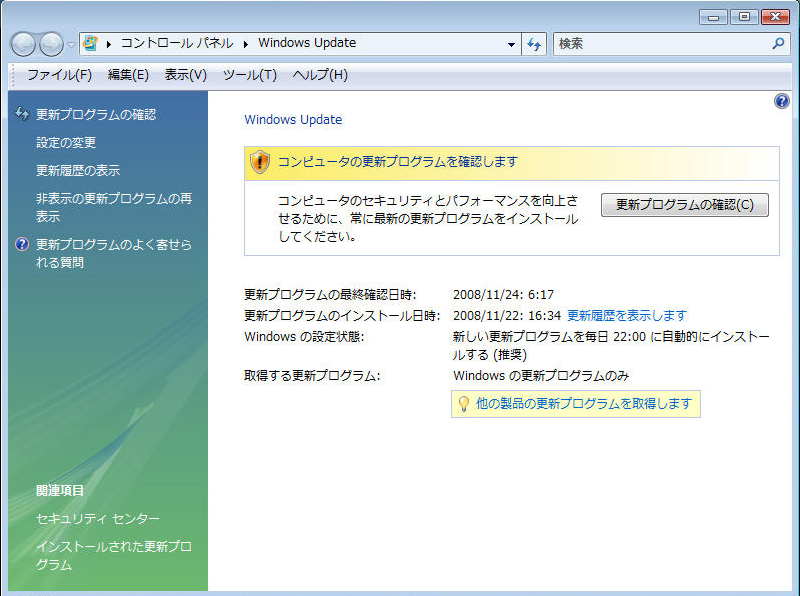Open 非表示の更新プログラムの再表示 link
Viewport: 800px width, 596px height.
114,207
